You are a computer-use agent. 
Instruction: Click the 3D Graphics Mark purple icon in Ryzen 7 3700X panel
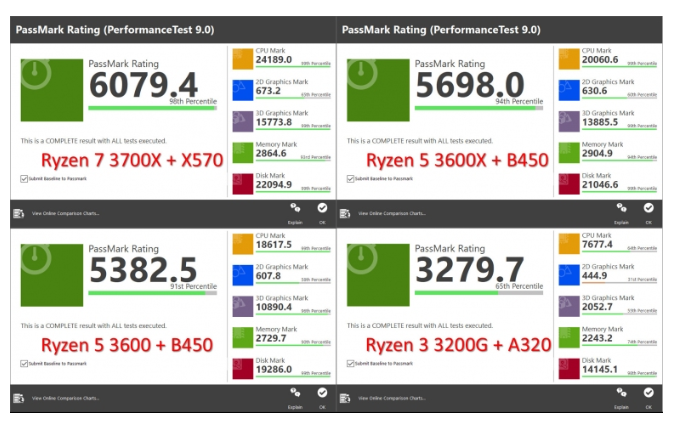(x=242, y=122)
